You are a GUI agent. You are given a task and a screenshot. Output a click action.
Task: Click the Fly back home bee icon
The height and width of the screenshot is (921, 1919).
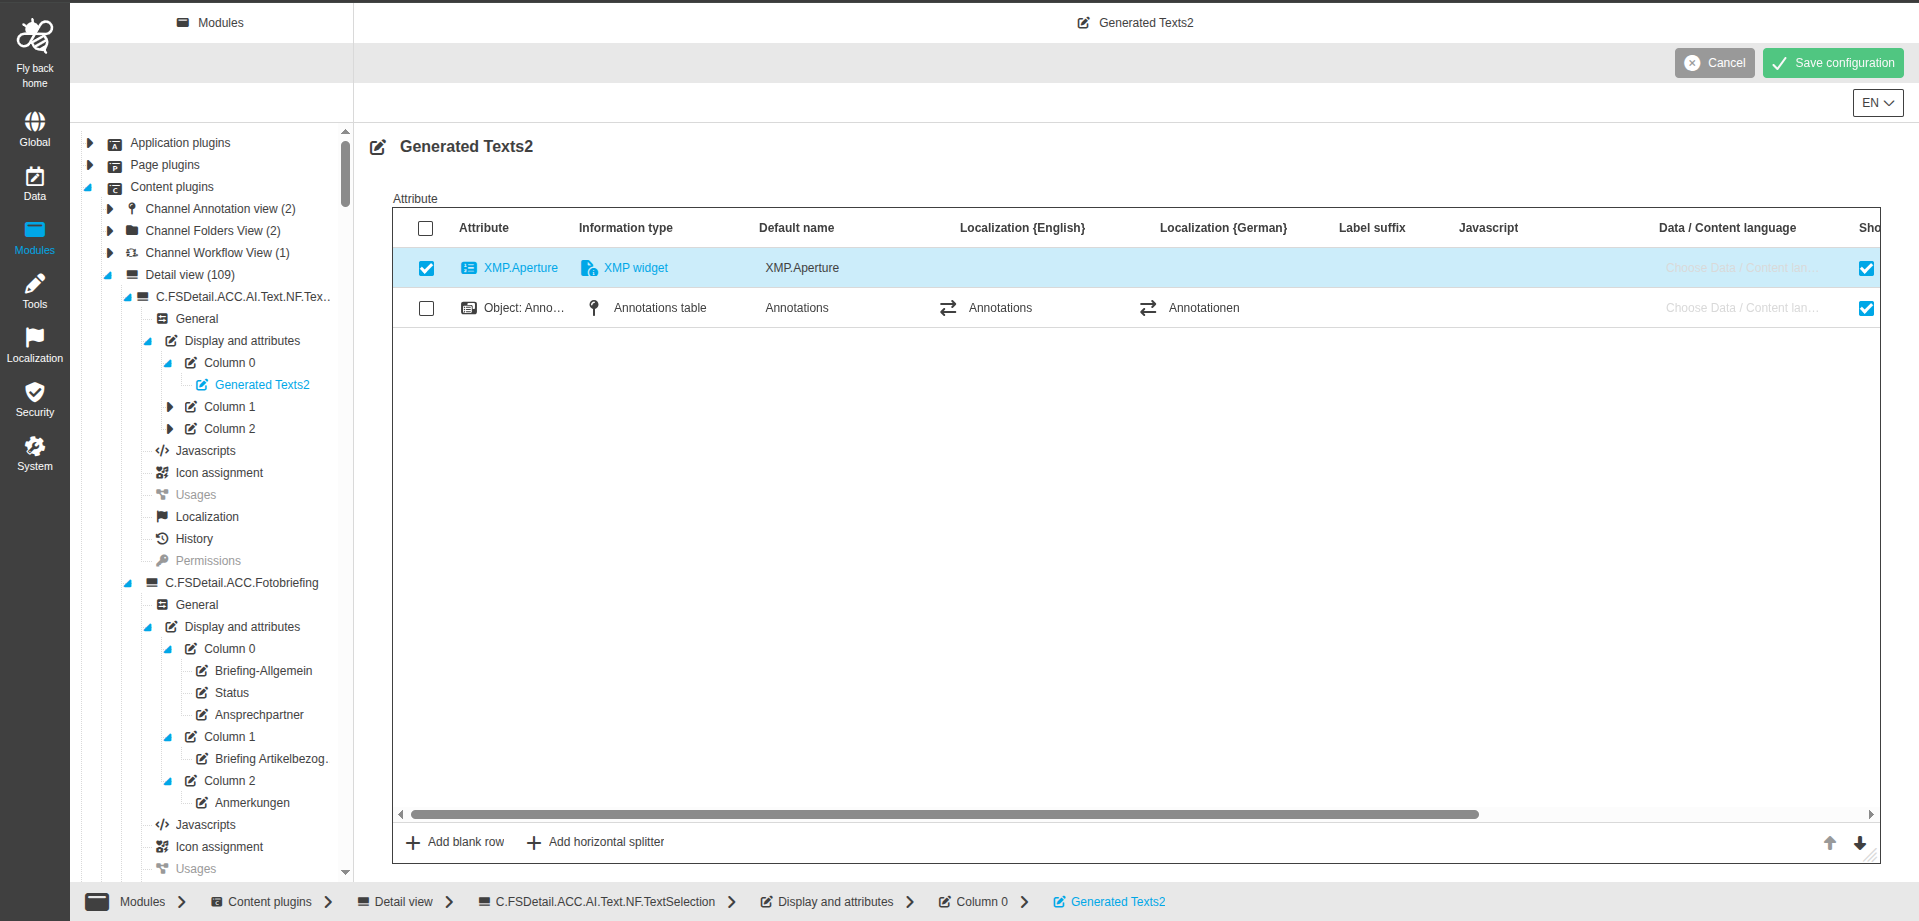(34, 36)
